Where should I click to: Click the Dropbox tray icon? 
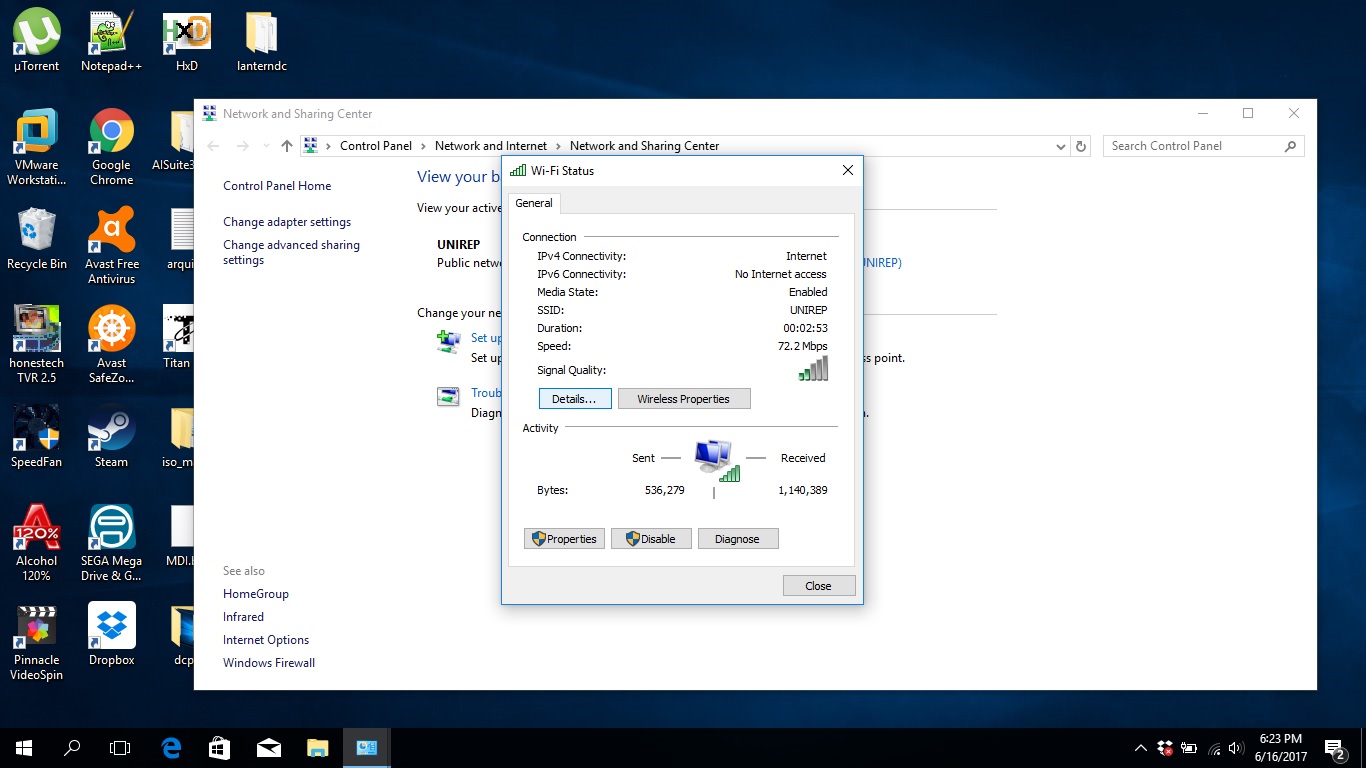point(1165,748)
